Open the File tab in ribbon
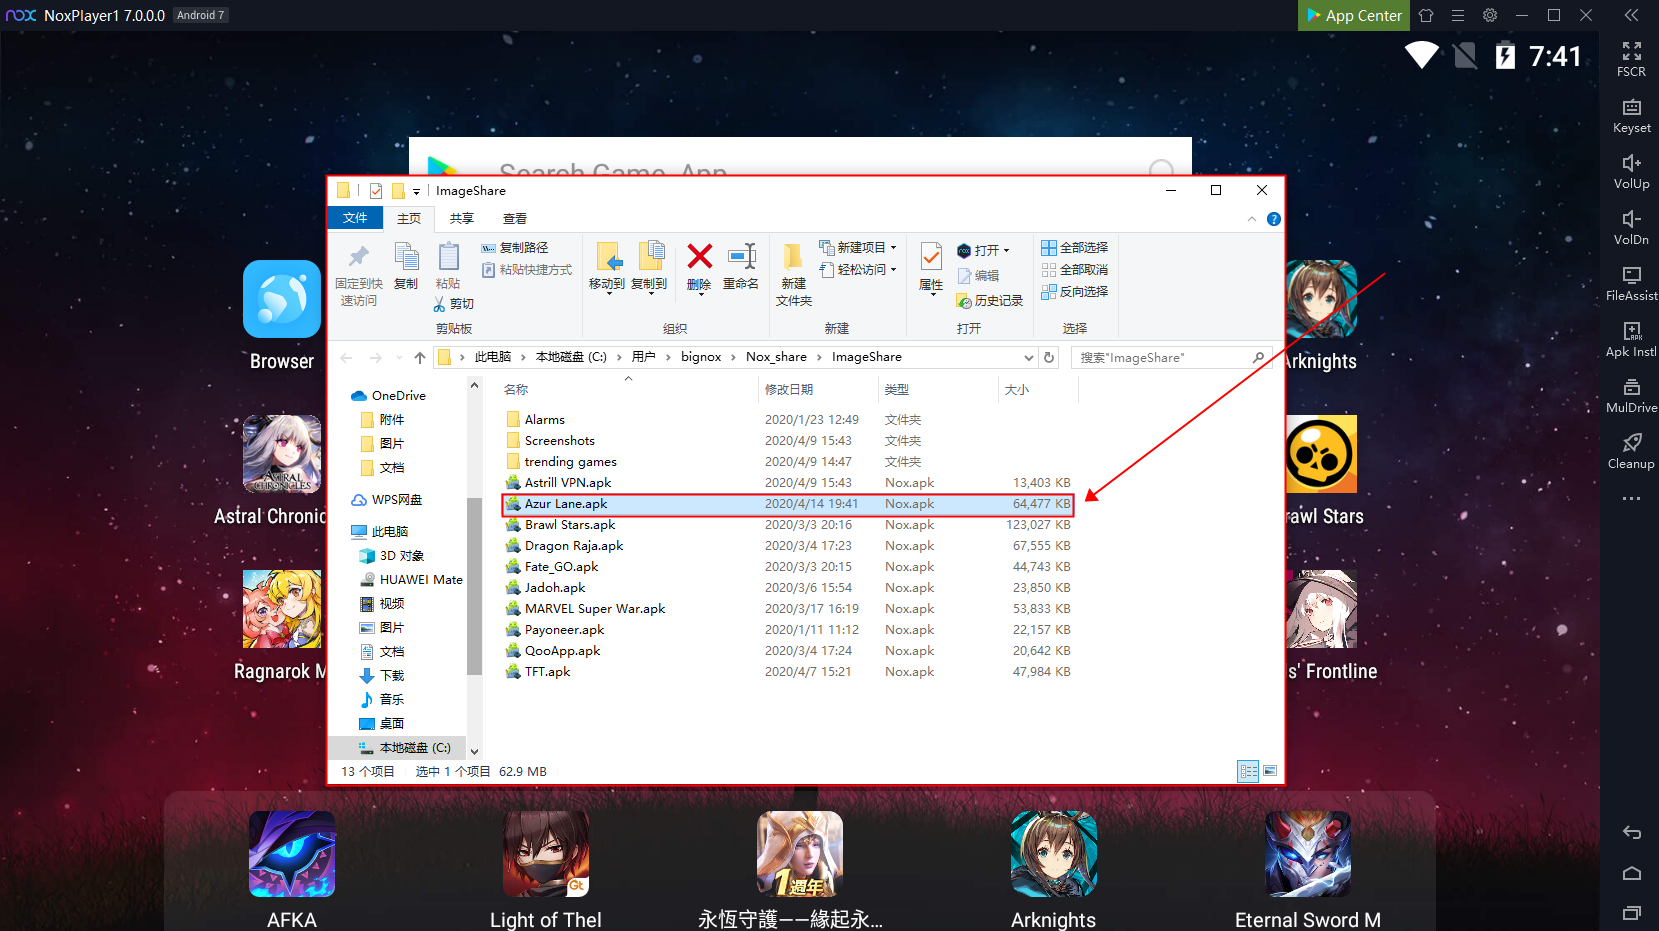1659x931 pixels. click(x=355, y=218)
